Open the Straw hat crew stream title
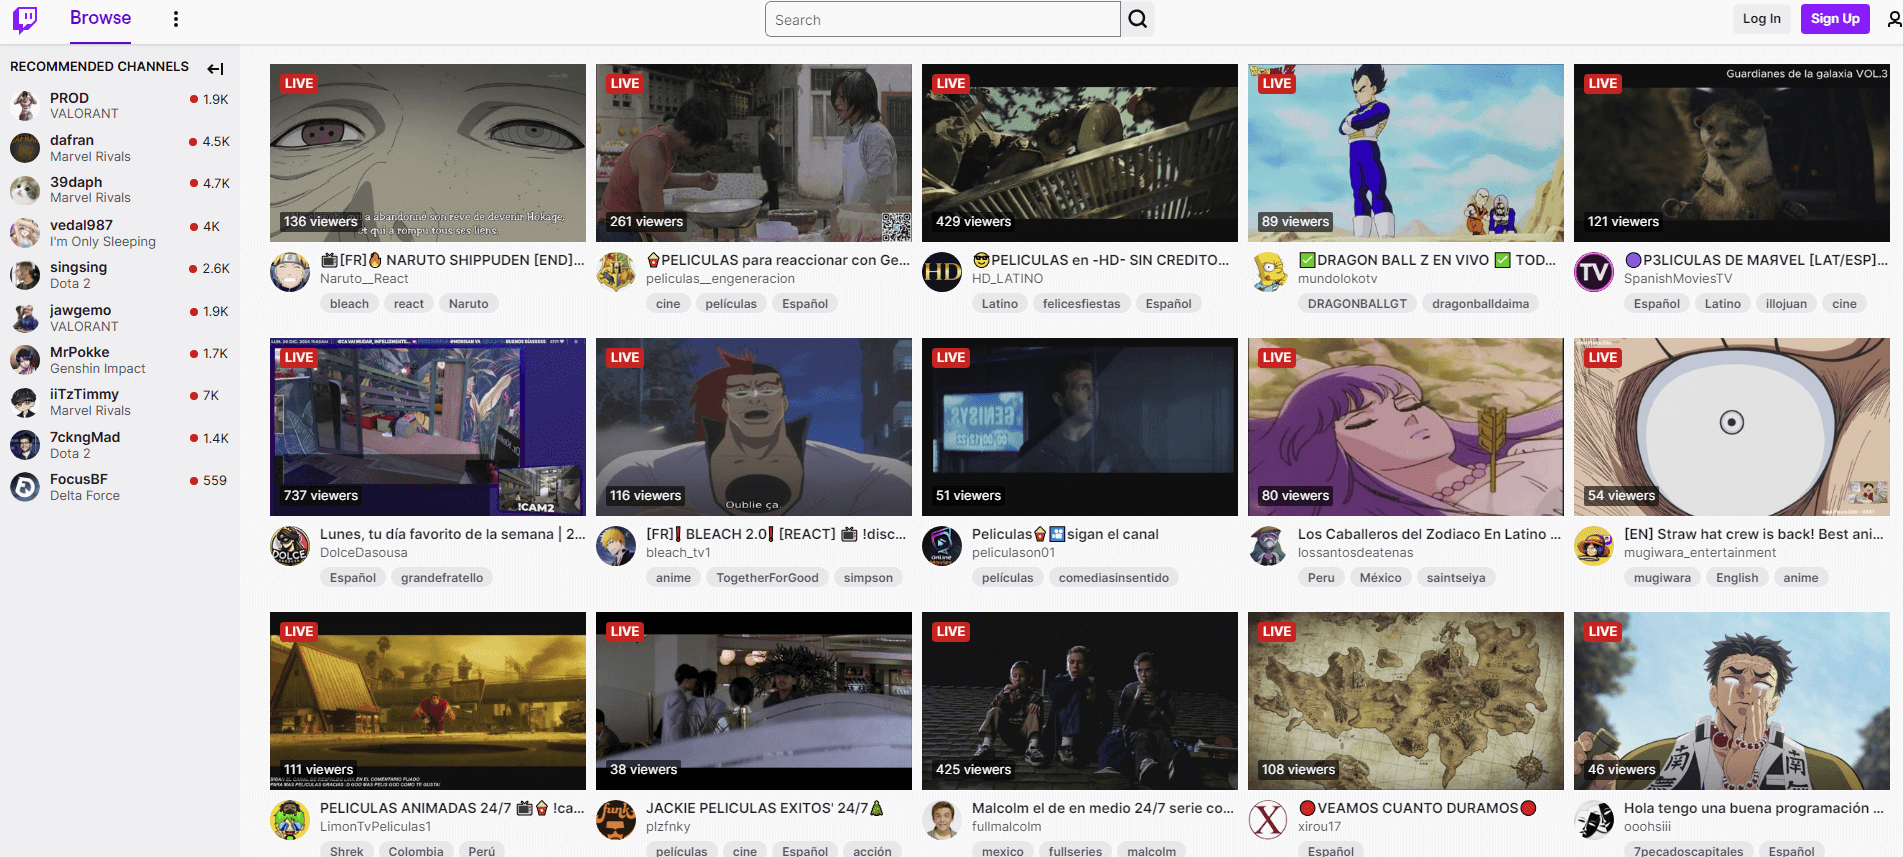Image resolution: width=1903 pixels, height=857 pixels. tap(1754, 534)
